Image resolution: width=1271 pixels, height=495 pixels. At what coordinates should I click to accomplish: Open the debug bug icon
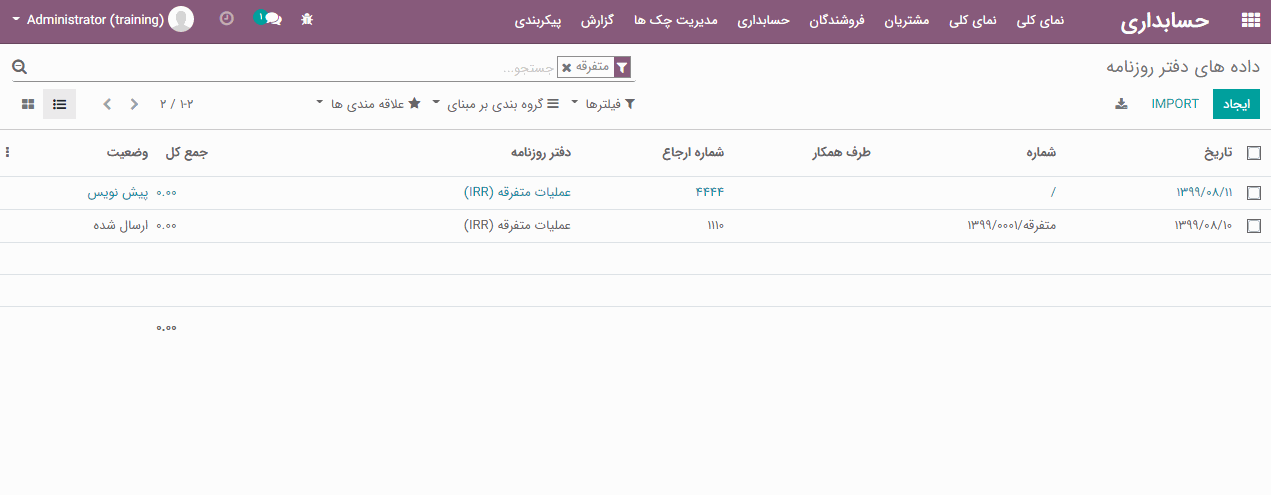pyautogui.click(x=307, y=19)
